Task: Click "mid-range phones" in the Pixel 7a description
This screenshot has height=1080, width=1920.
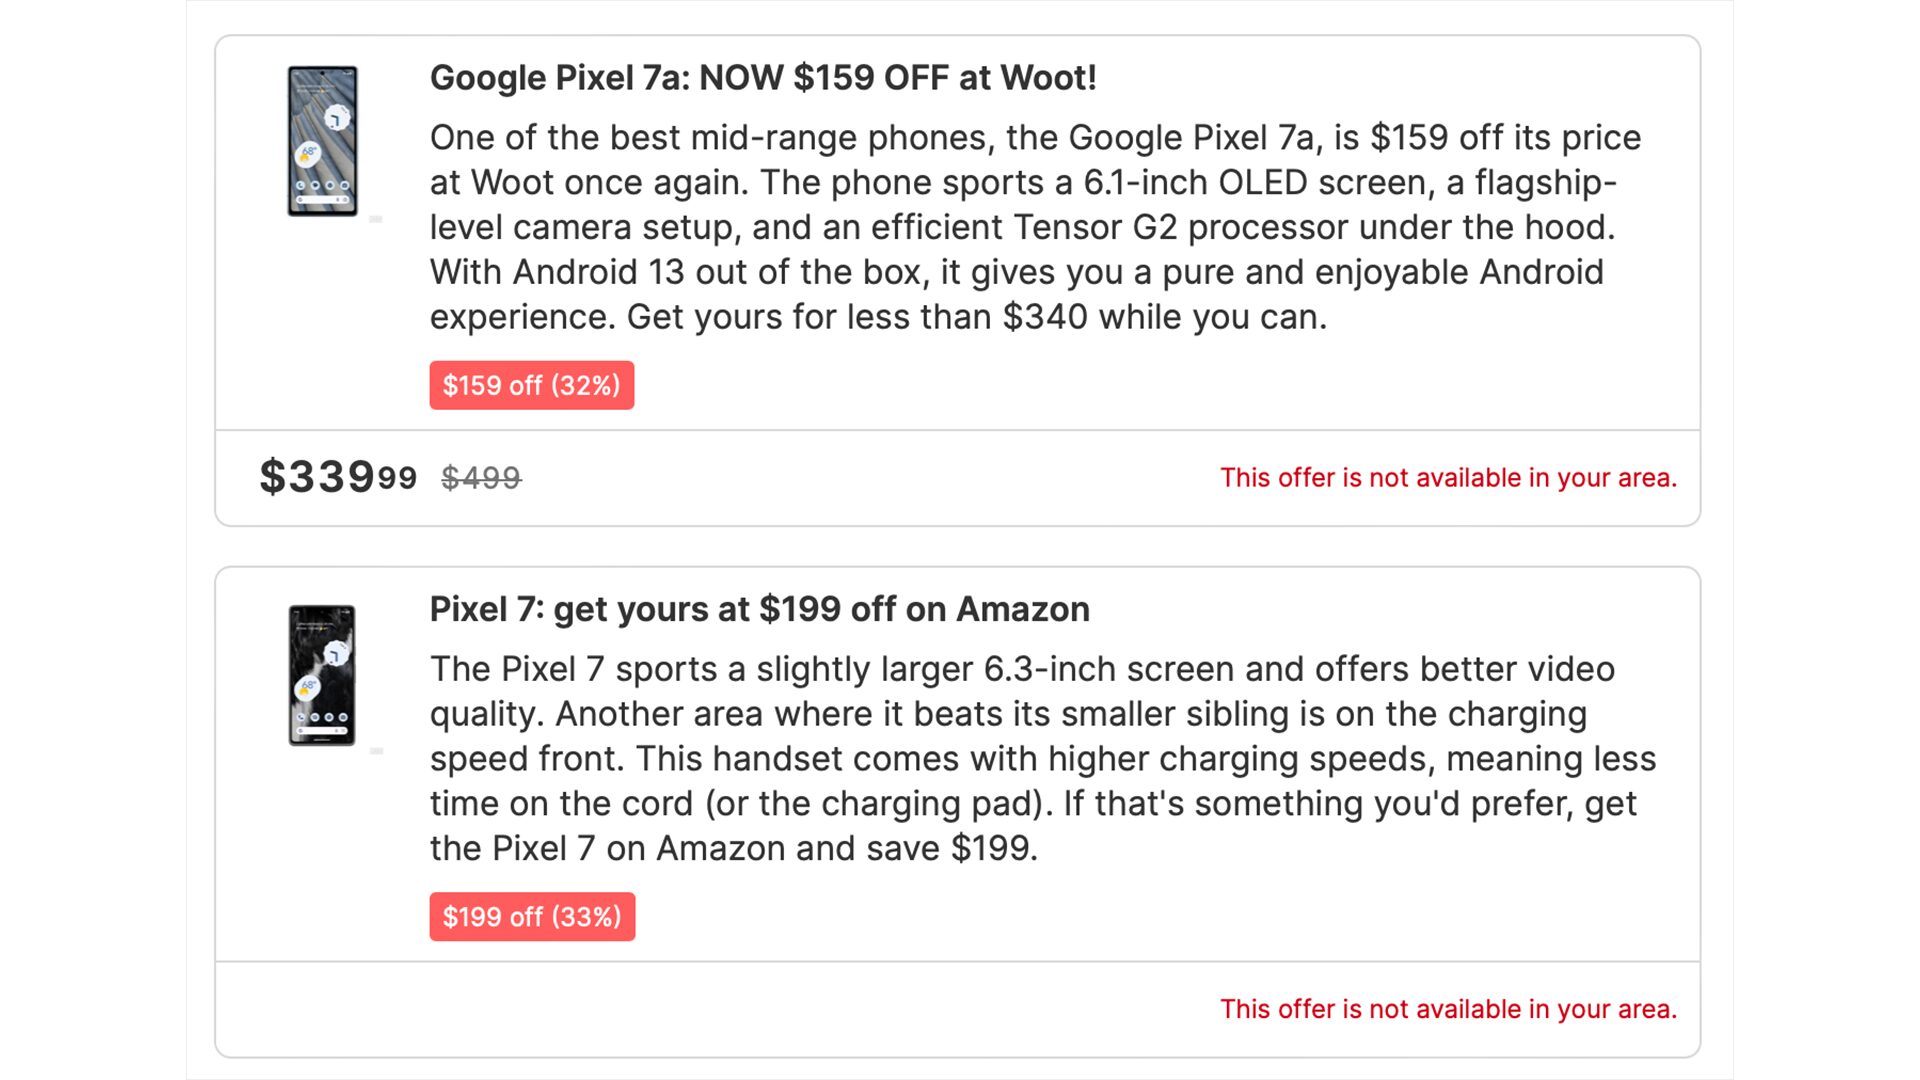Action: click(773, 137)
